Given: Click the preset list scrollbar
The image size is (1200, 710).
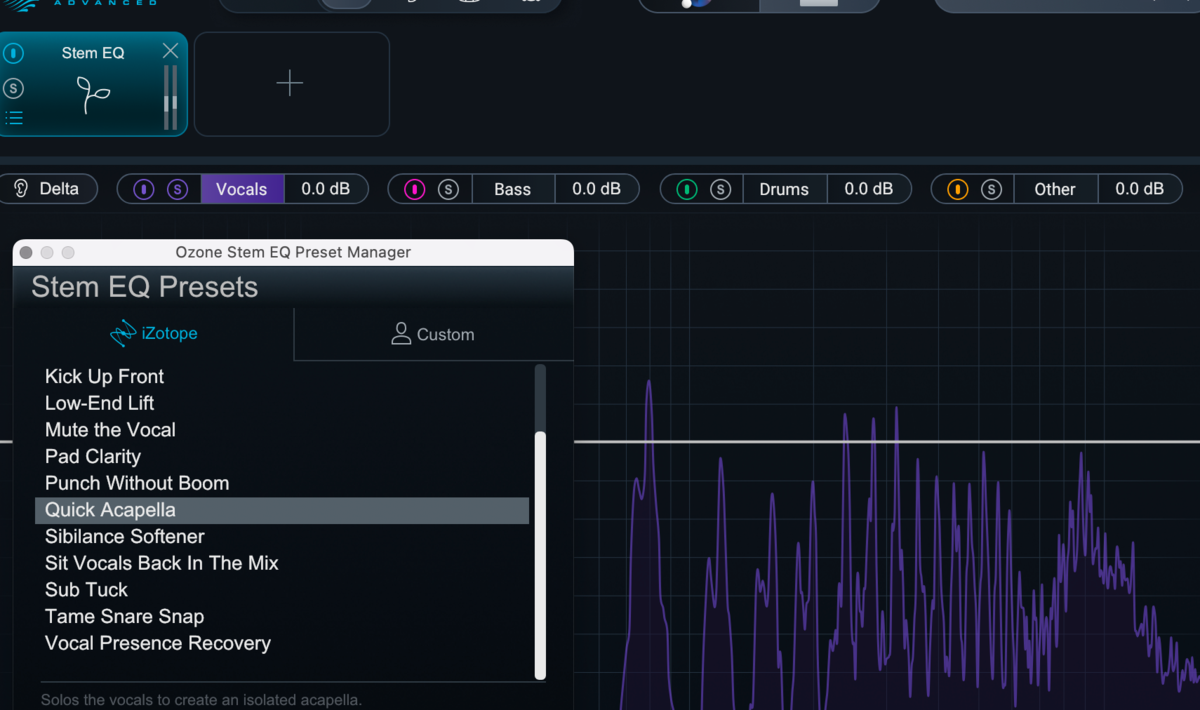Looking at the screenshot, I should click(541, 555).
